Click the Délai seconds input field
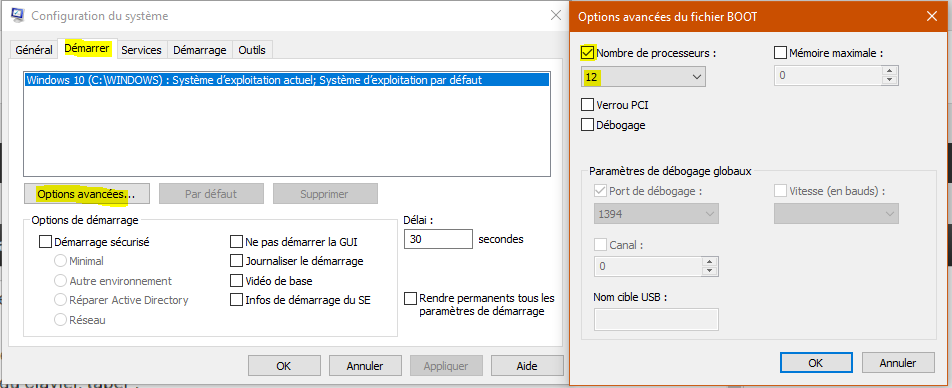 (x=438, y=239)
